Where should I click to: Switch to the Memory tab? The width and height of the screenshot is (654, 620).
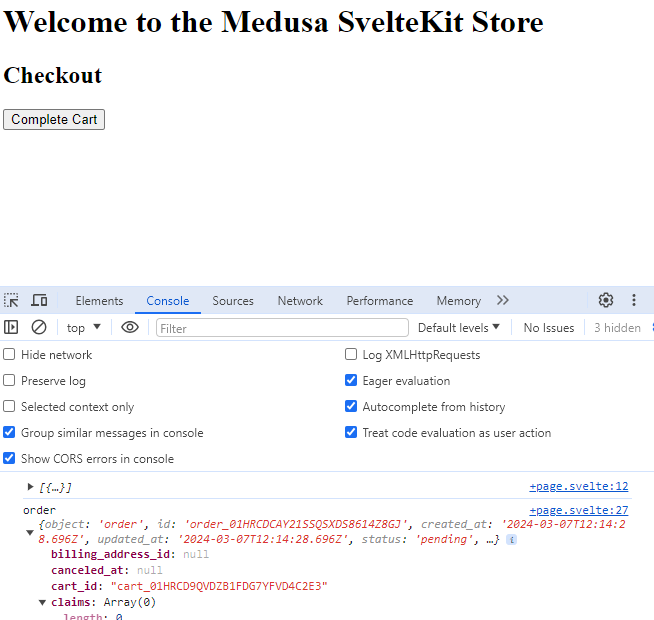click(459, 301)
